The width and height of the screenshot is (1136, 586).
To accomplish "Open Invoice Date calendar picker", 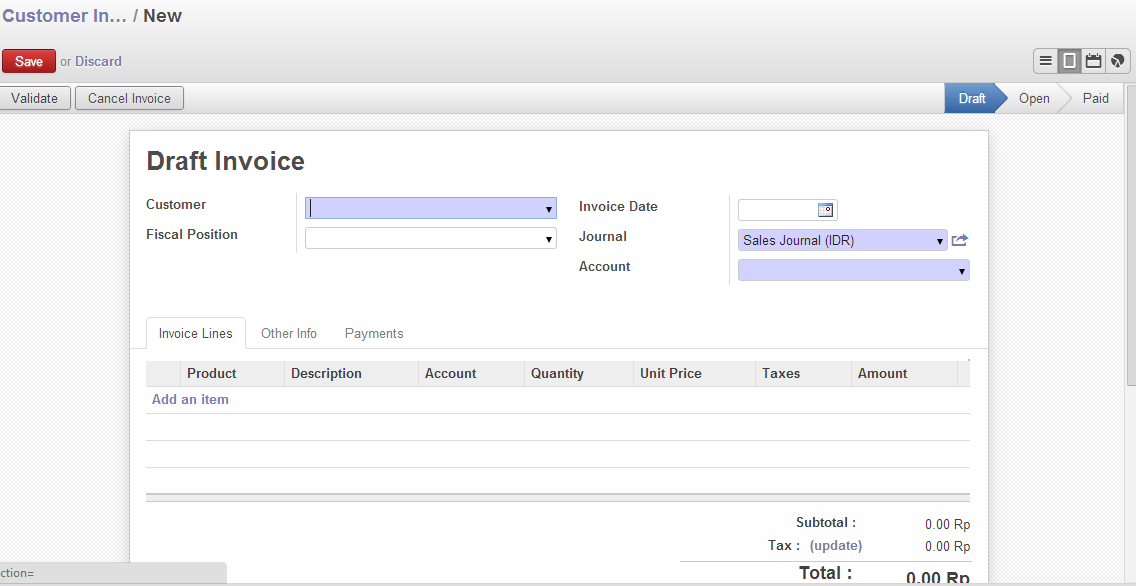I will tap(825, 210).
